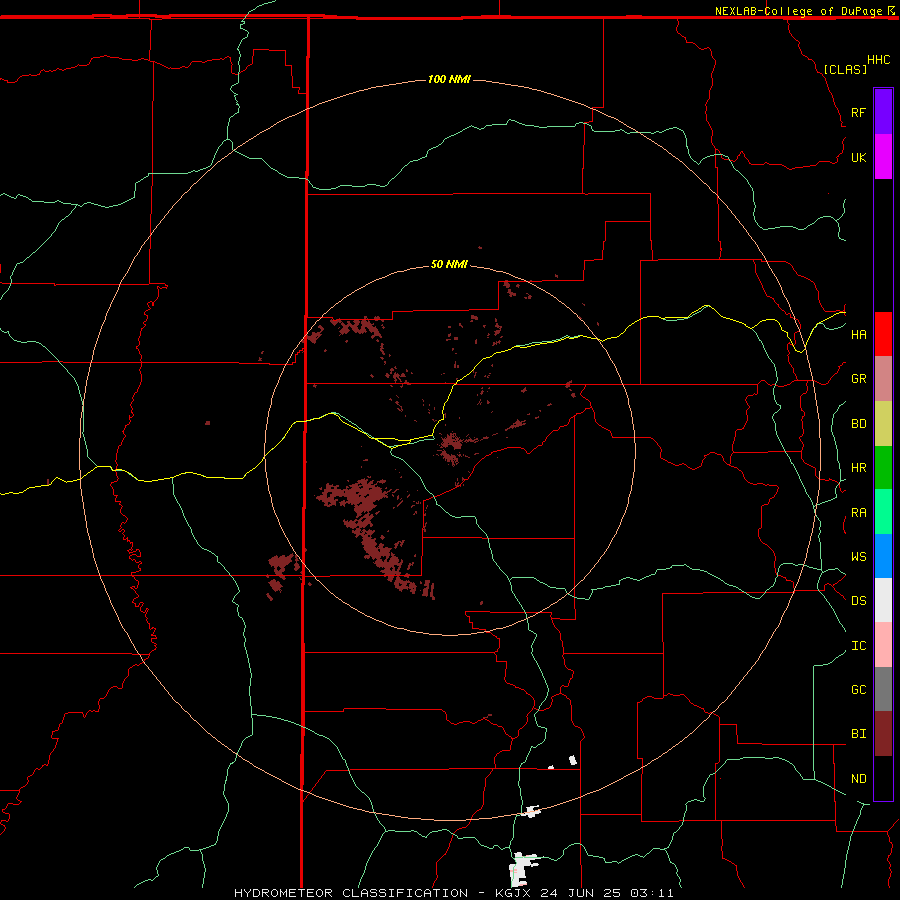Click the white DS legend color swatch
Viewport: 900px width, 900px height.
point(883,600)
